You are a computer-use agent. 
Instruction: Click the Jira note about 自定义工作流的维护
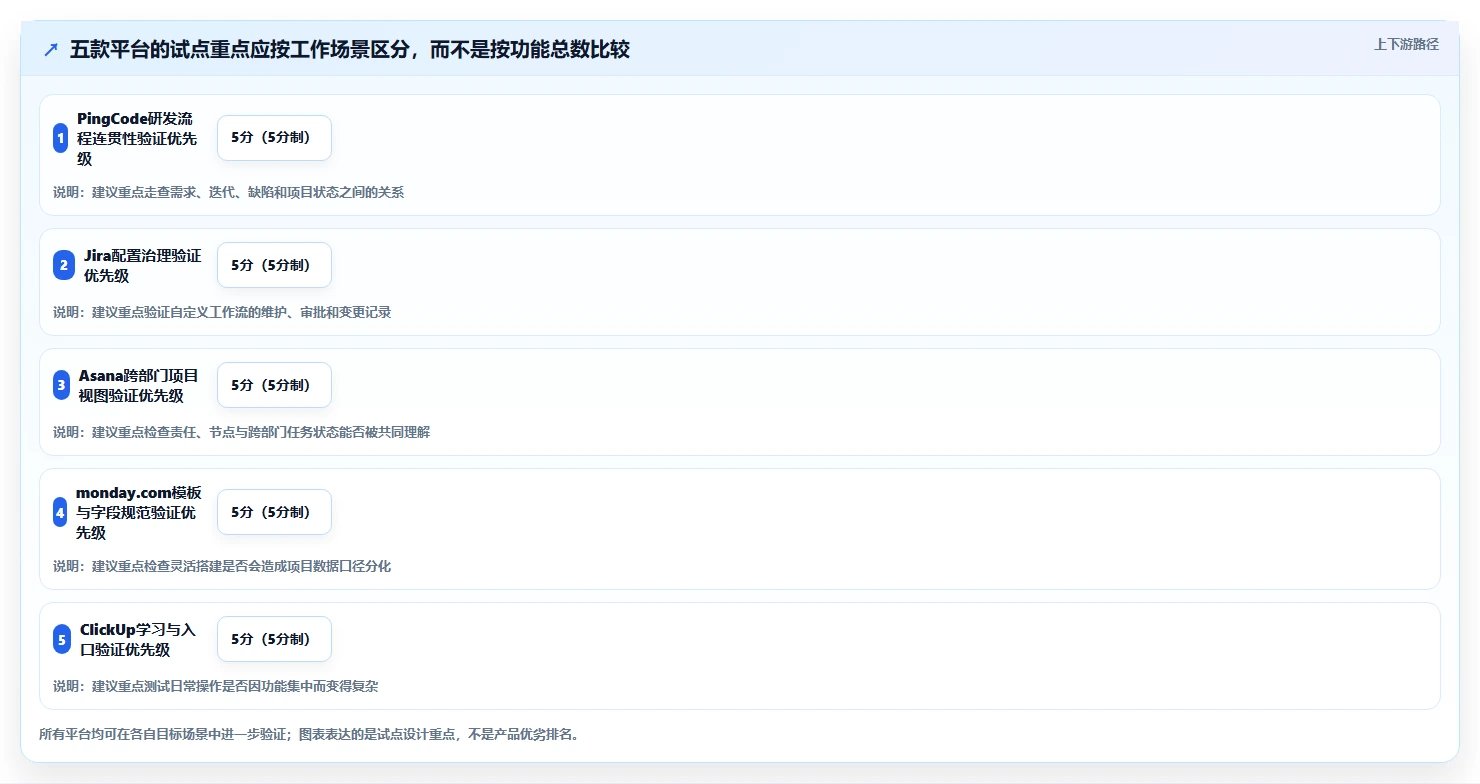pos(222,312)
